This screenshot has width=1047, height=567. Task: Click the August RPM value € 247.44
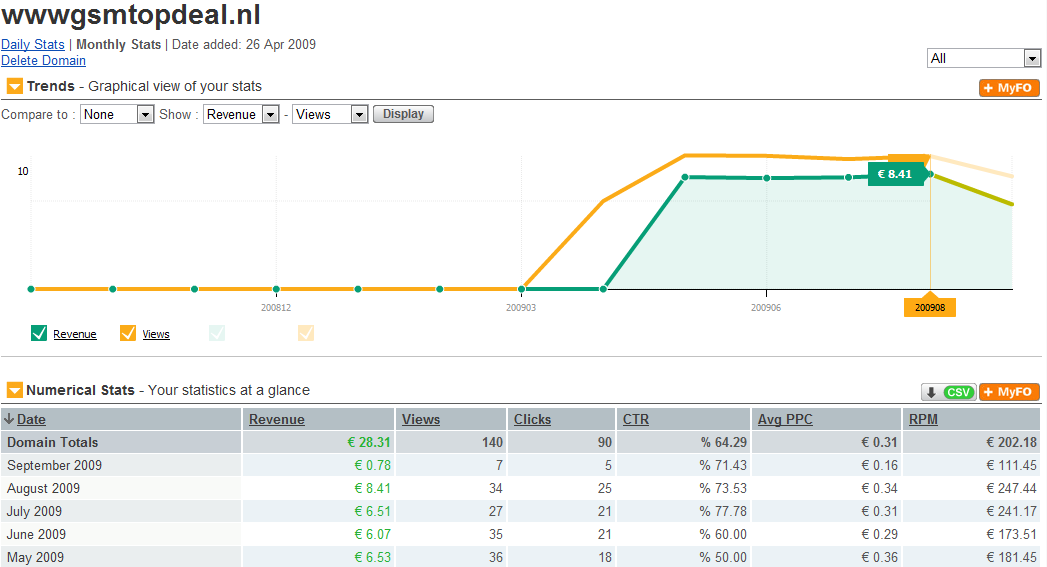[x=1012, y=488]
